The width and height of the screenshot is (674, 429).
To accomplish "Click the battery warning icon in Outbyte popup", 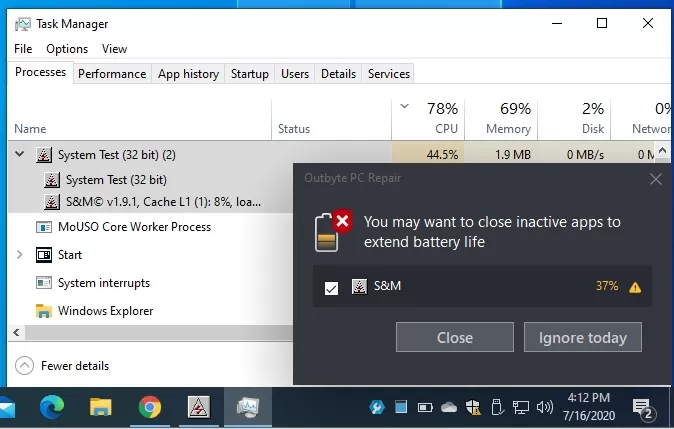I will pyautogui.click(x=334, y=231).
